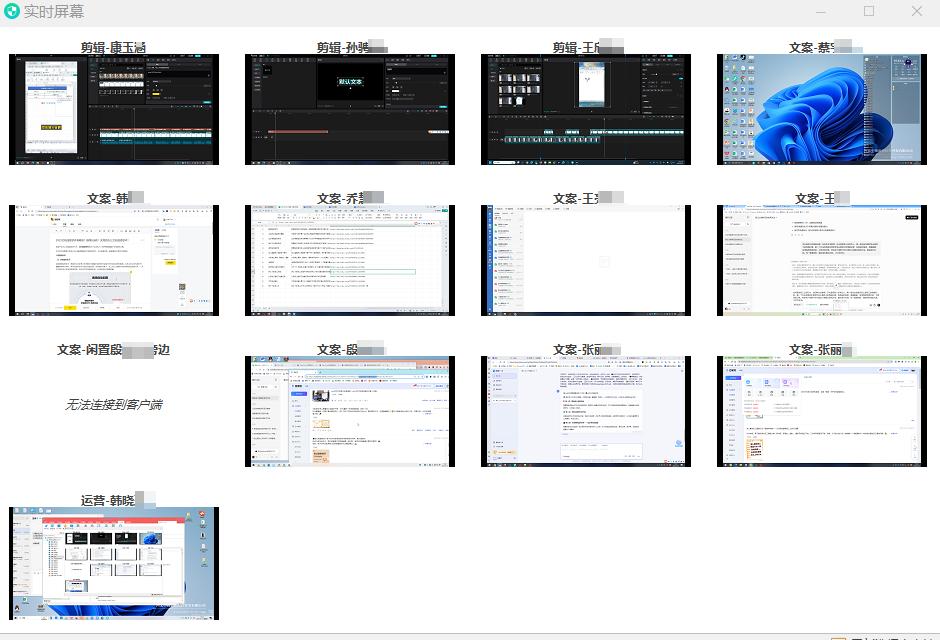940x640 pixels.
Task: Click the green app icon in the title bar
Action: pyautogui.click(x=11, y=11)
